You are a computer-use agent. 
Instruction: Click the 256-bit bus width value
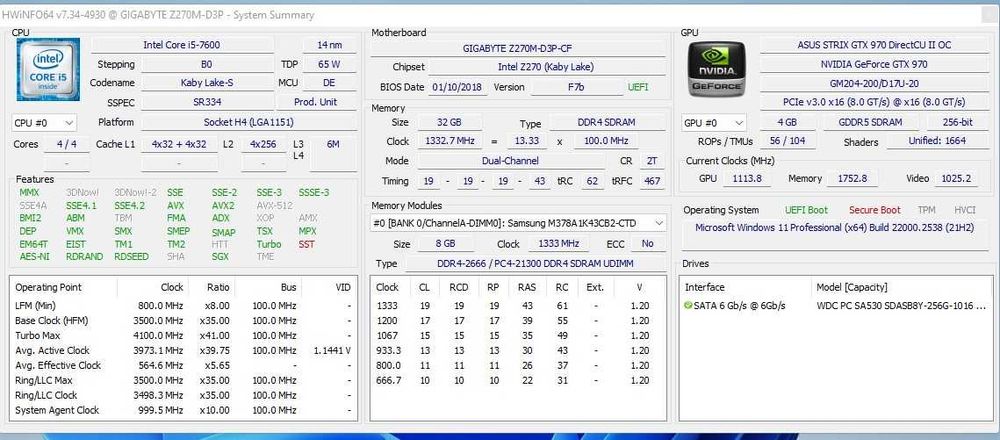[957, 122]
